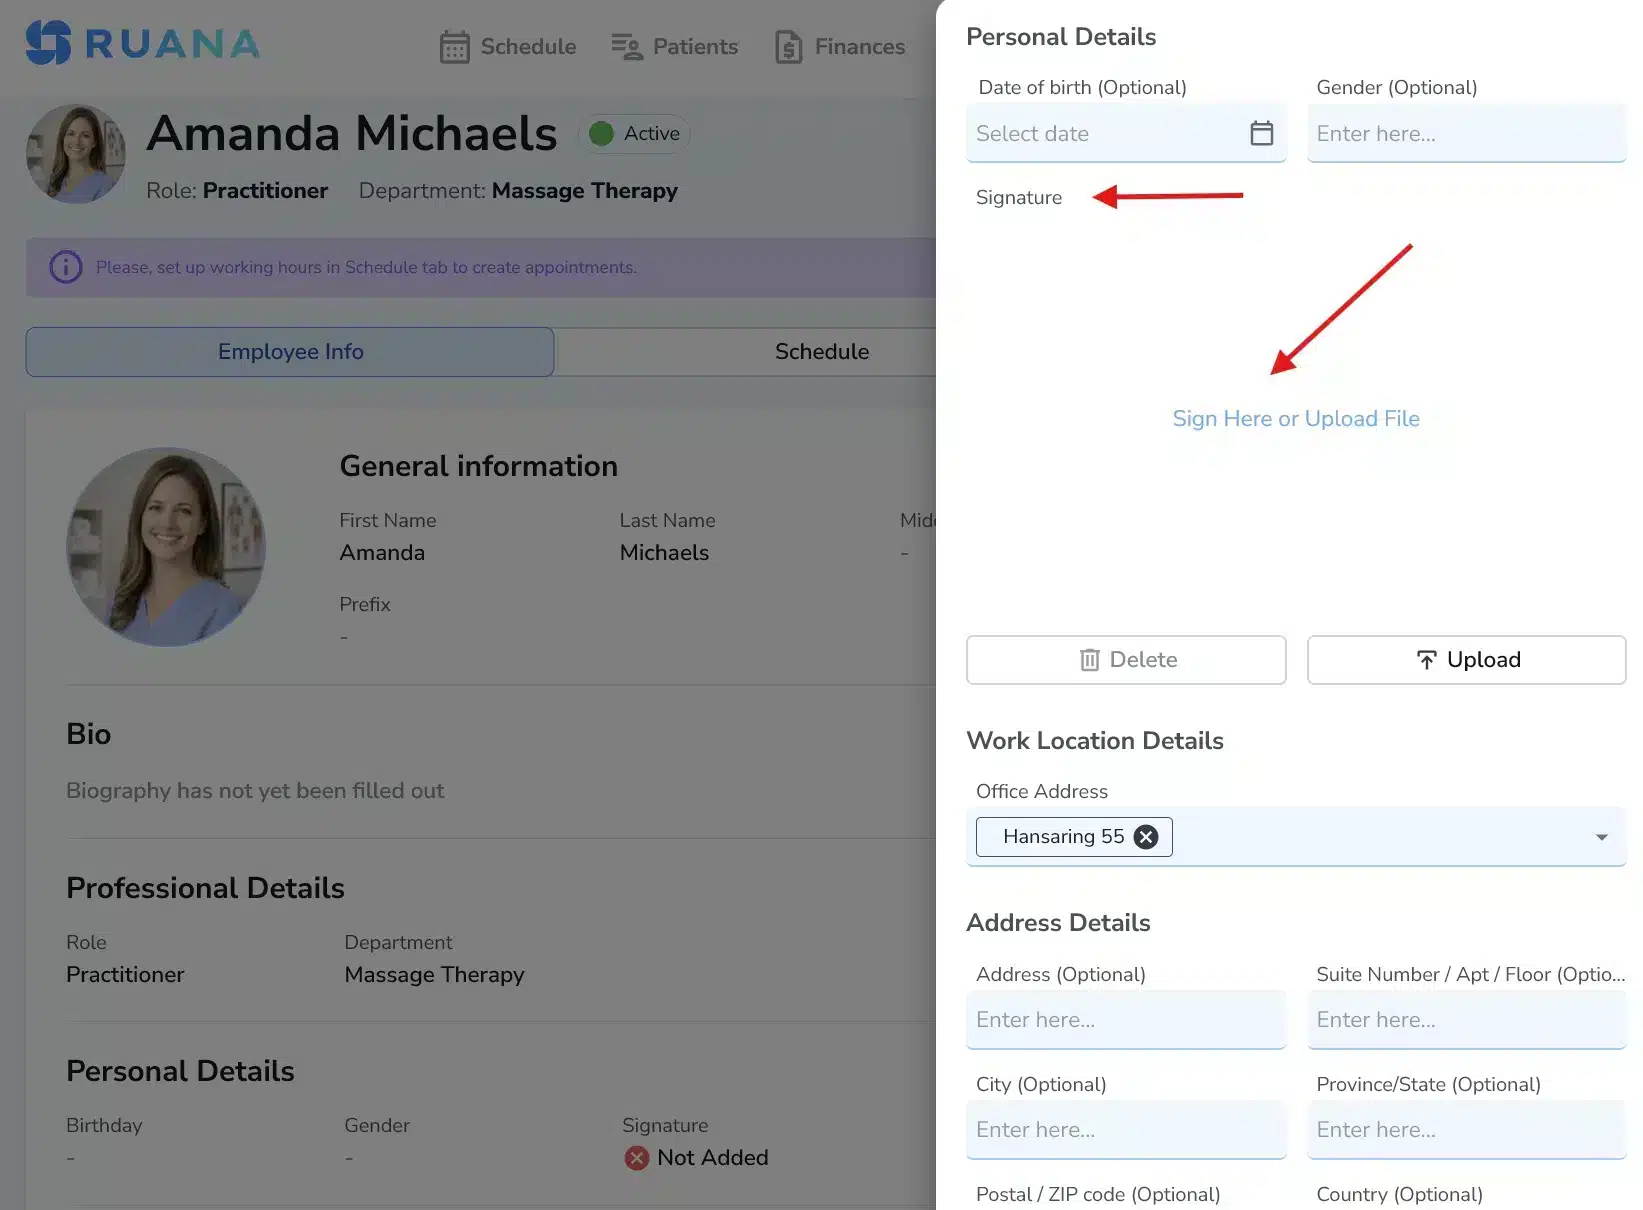Click the Sign Here or Upload File link
The height and width of the screenshot is (1210, 1643).
[x=1296, y=418]
